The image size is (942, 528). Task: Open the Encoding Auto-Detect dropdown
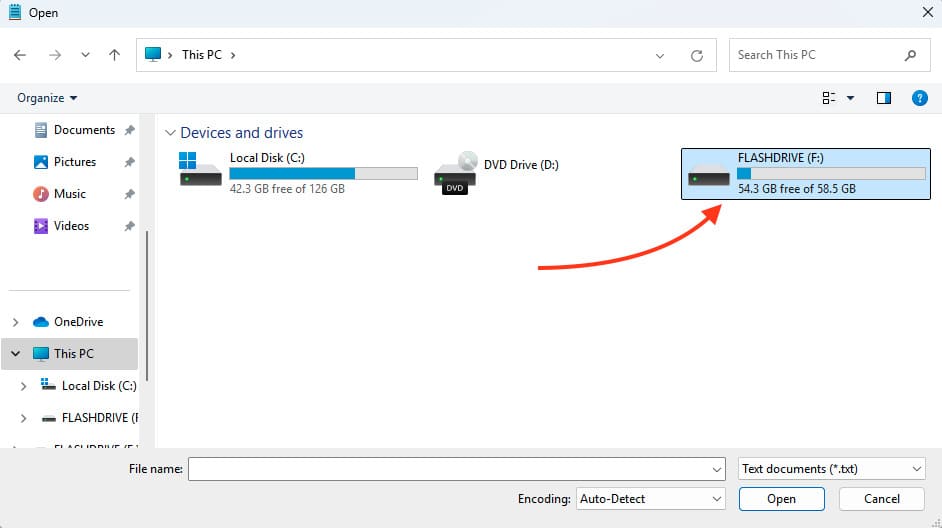point(650,499)
